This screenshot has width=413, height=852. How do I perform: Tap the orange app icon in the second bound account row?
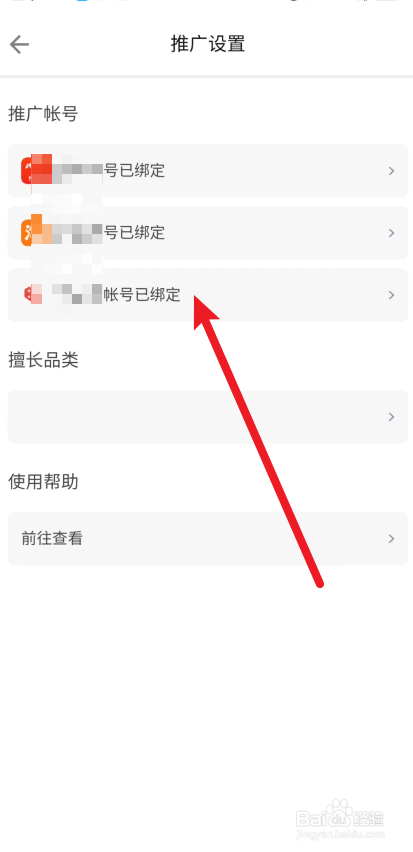pyautogui.click(x=32, y=232)
